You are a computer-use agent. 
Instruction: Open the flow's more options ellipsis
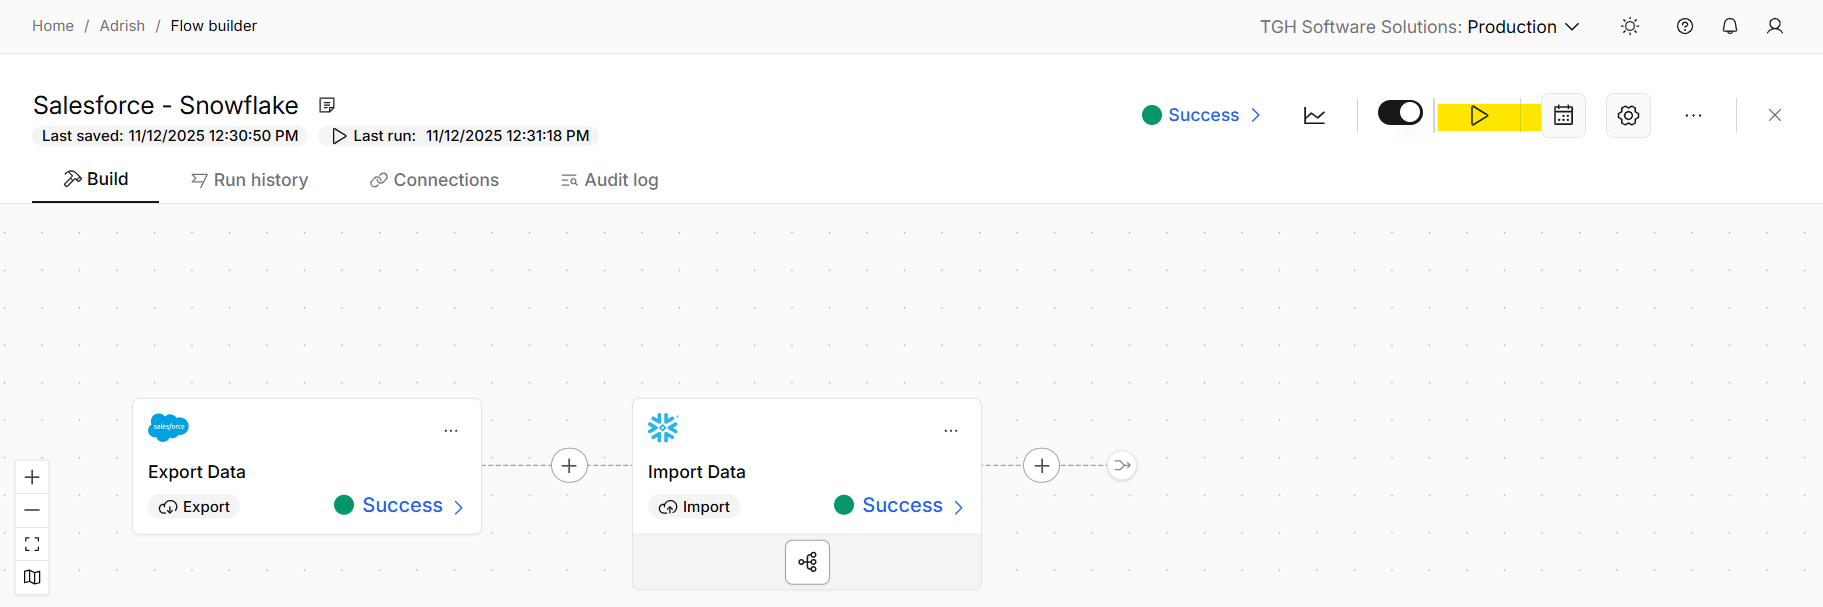(x=1693, y=116)
